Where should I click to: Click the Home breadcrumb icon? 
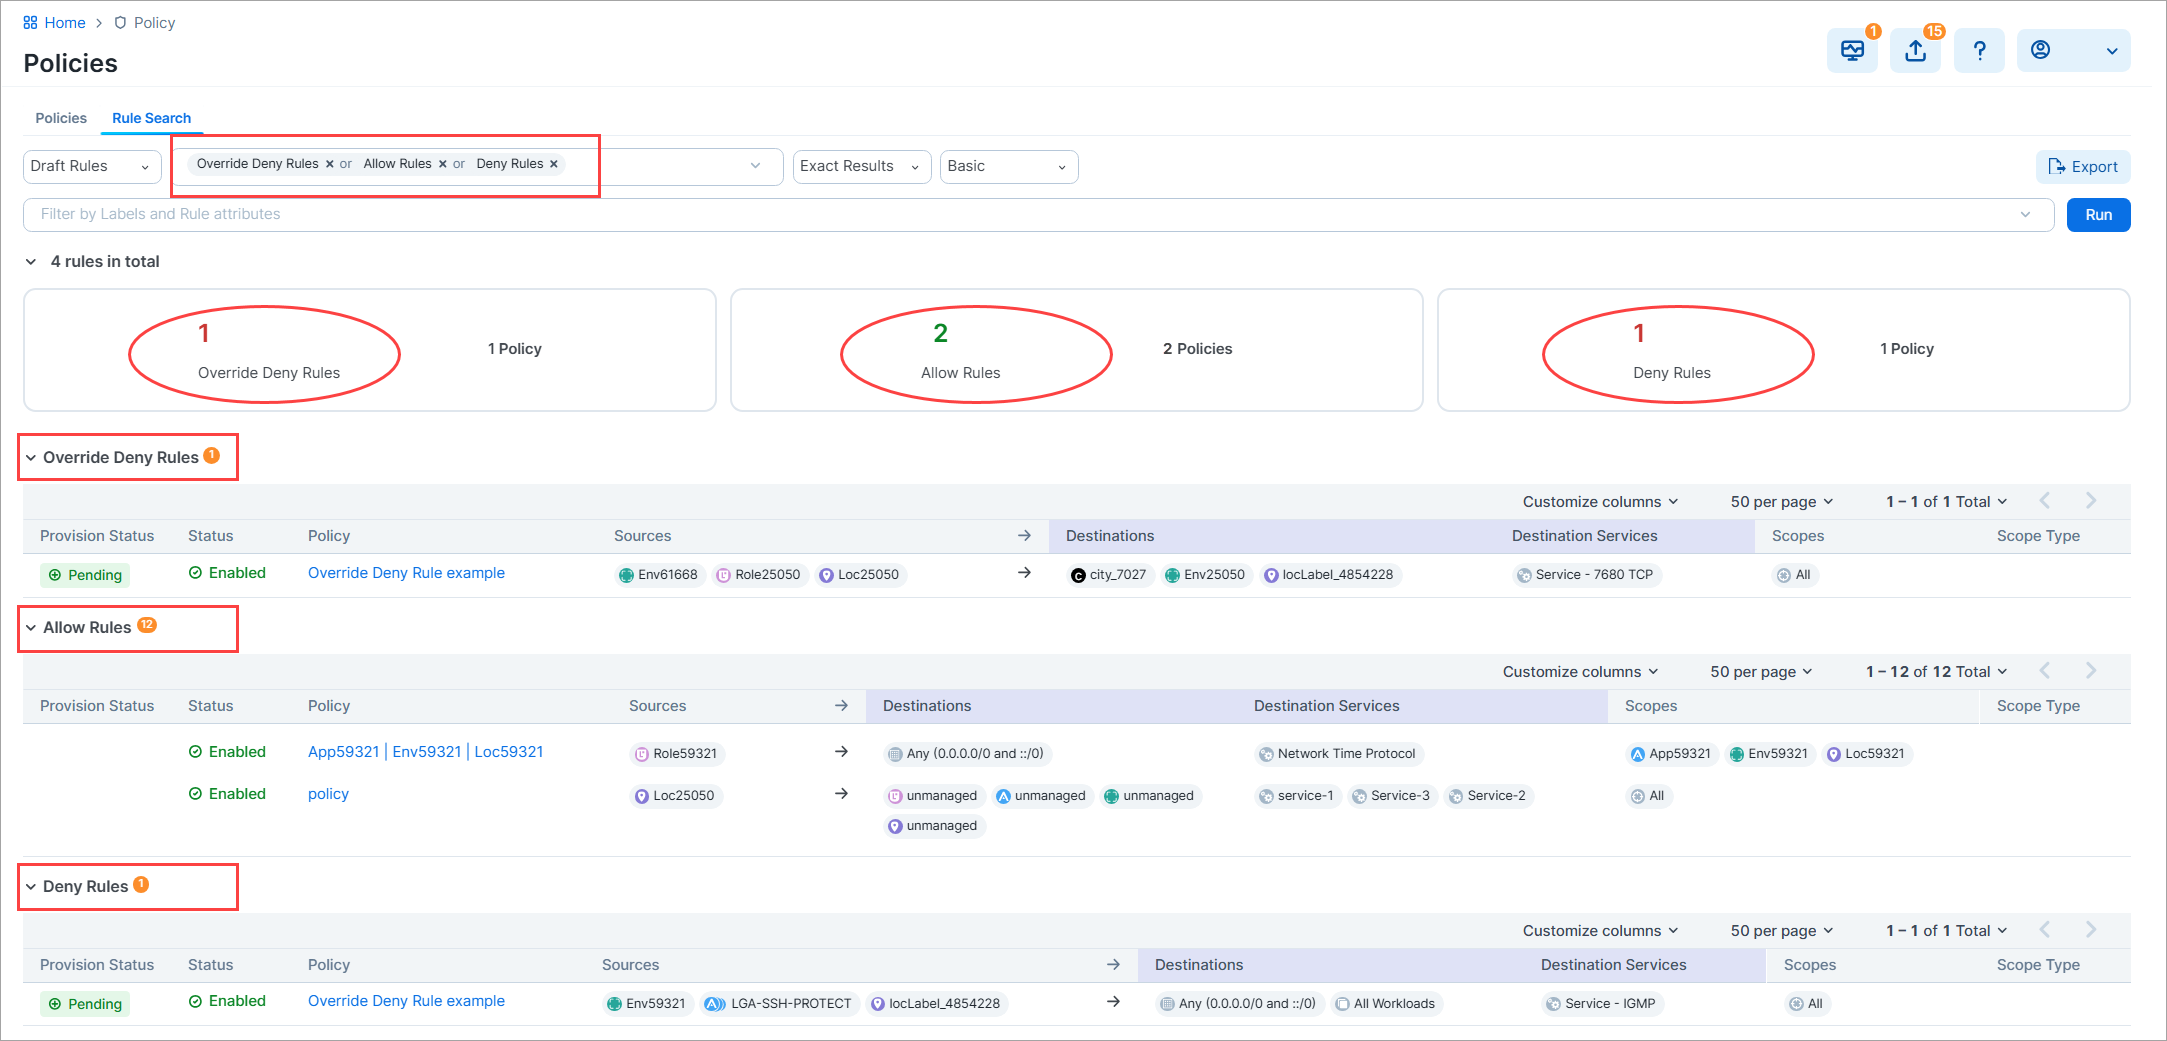[x=30, y=22]
